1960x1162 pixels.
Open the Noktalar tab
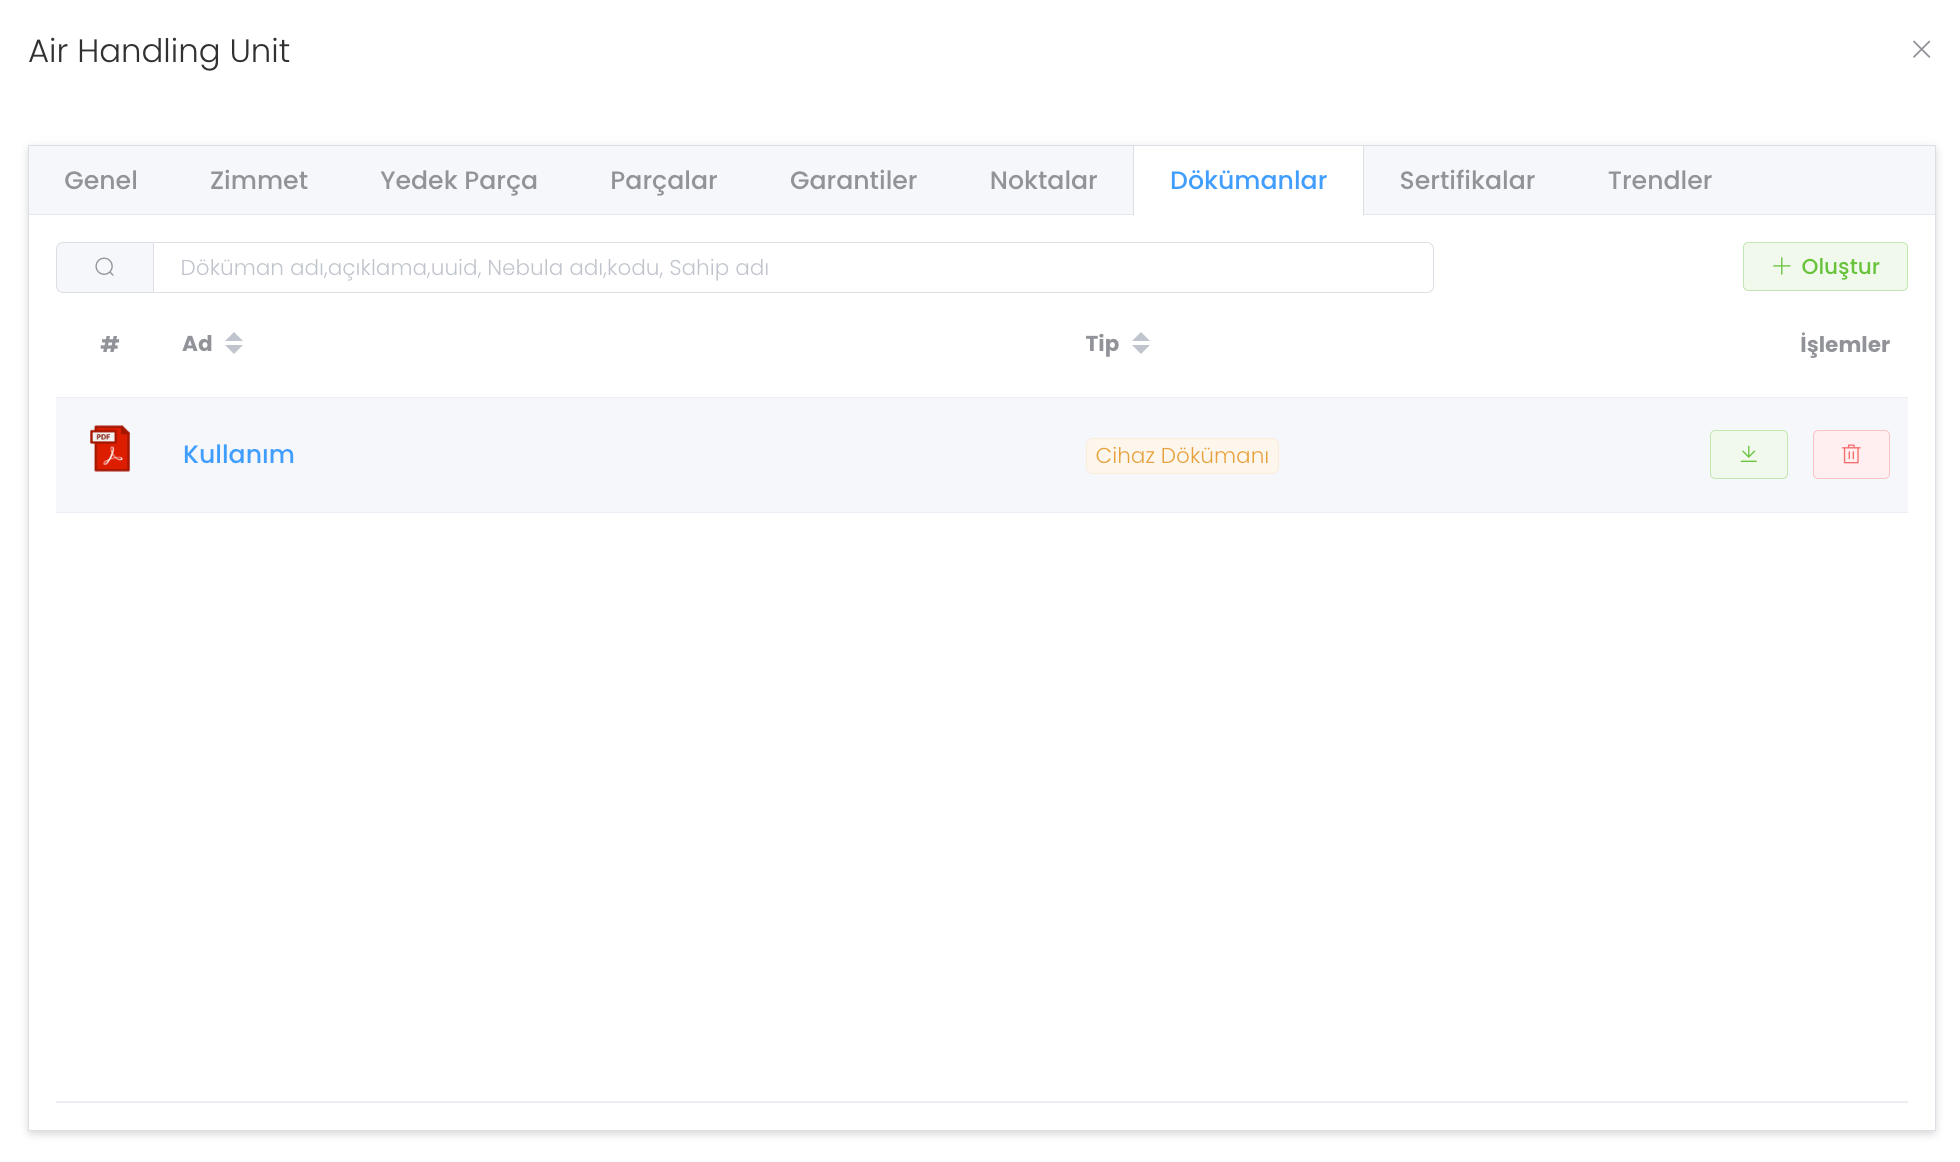[x=1043, y=181]
